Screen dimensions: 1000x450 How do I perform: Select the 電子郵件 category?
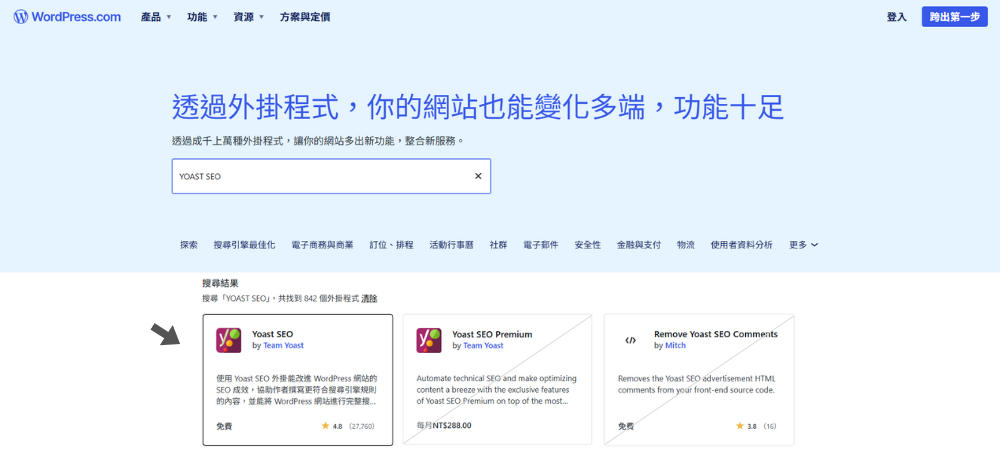541,245
